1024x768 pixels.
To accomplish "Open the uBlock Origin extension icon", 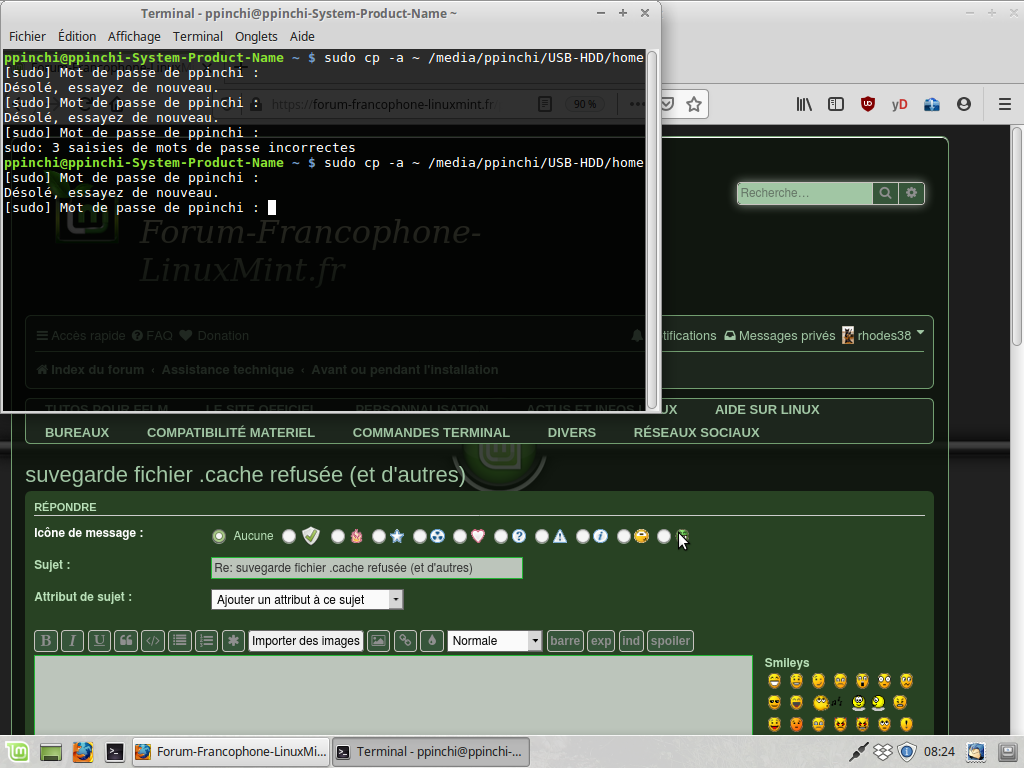I will coord(868,104).
